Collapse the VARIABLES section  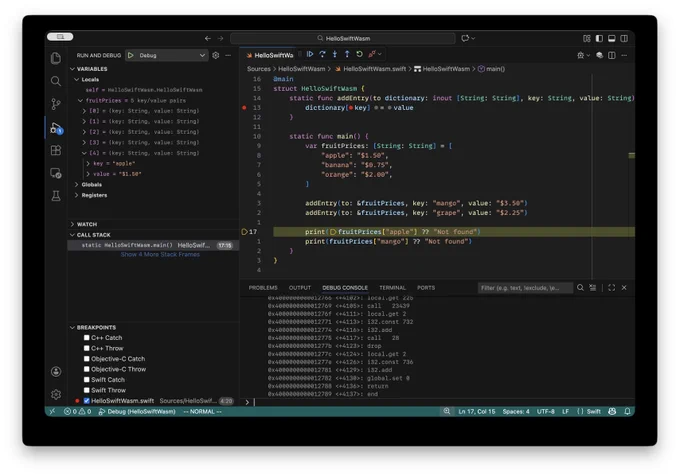pos(72,69)
